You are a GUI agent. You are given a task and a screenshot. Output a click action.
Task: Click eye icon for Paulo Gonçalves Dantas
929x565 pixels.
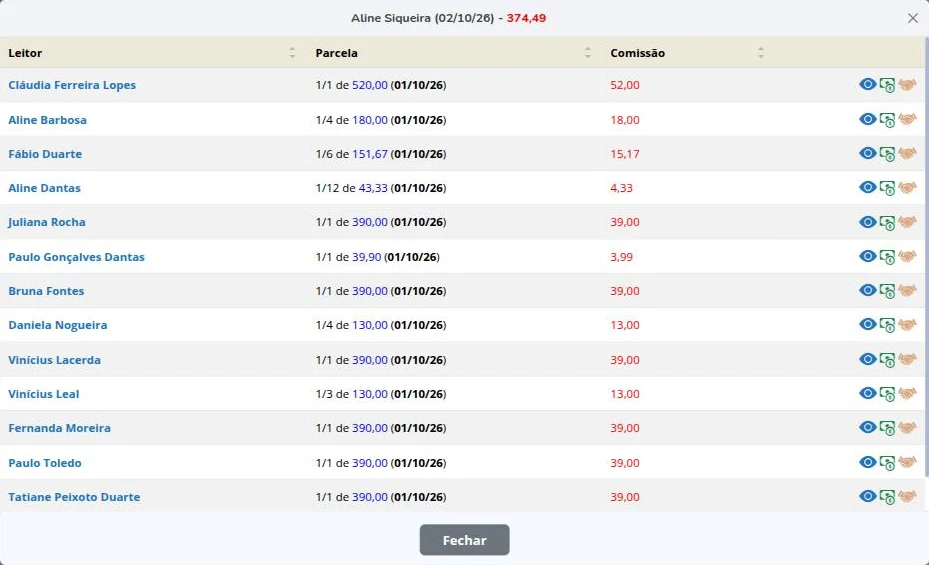(867, 256)
